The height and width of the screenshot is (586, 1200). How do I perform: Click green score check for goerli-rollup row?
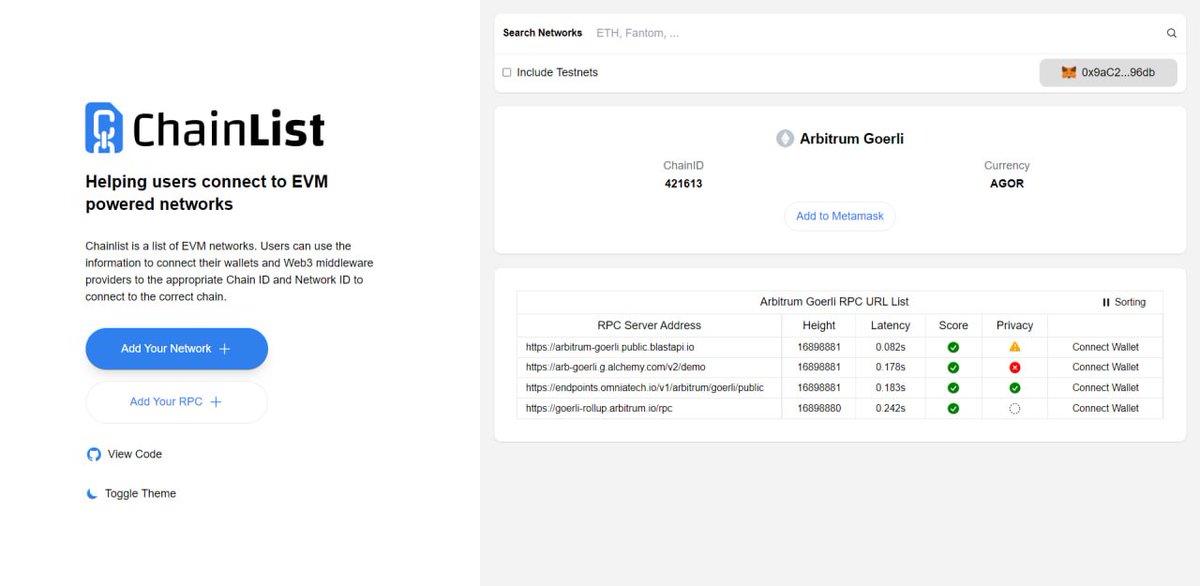953,408
